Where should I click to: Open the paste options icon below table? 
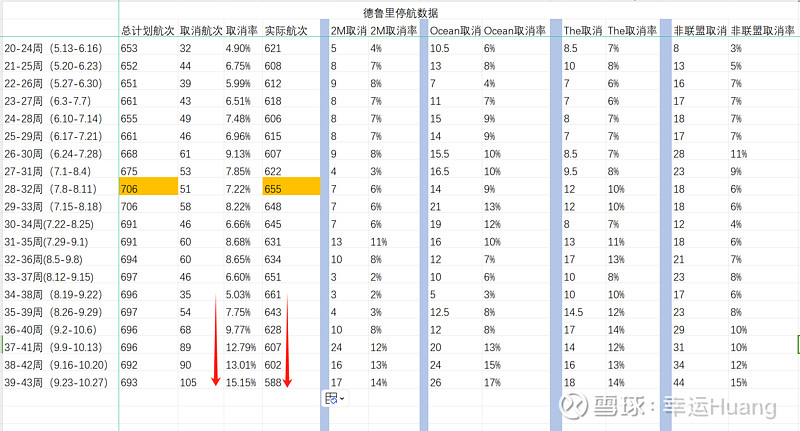tap(332, 398)
